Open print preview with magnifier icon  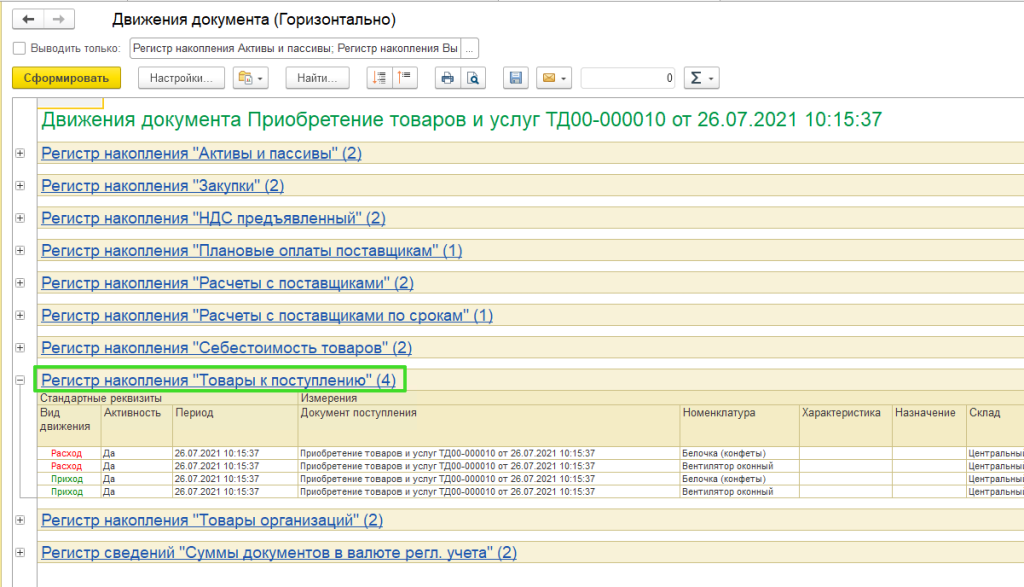[x=473, y=77]
